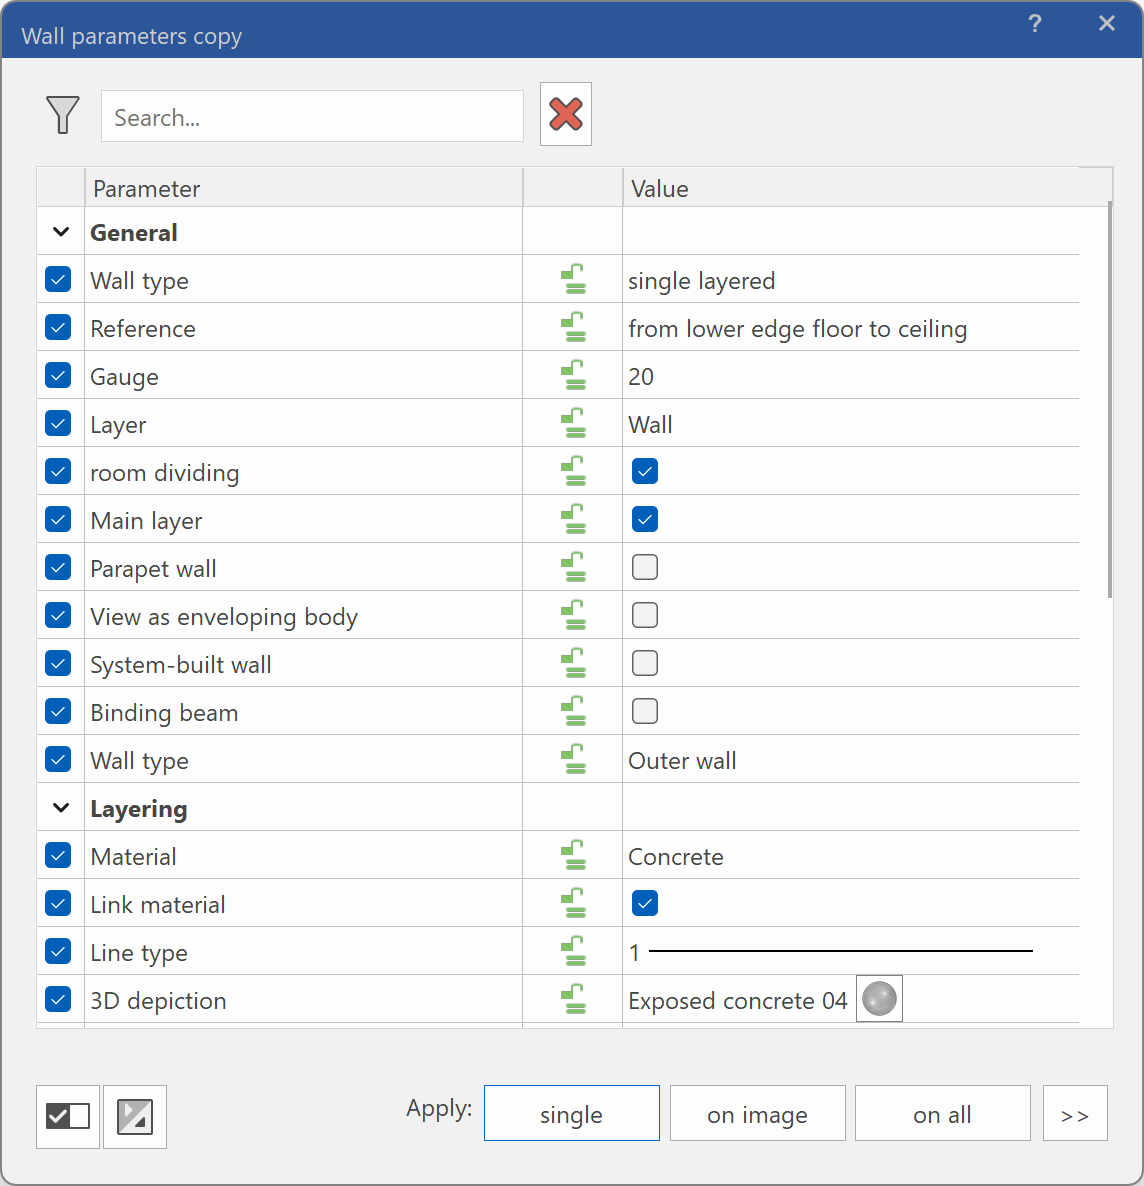Click the Exposed concrete 04 material preview sphere
This screenshot has width=1144, height=1186.
tap(878, 998)
